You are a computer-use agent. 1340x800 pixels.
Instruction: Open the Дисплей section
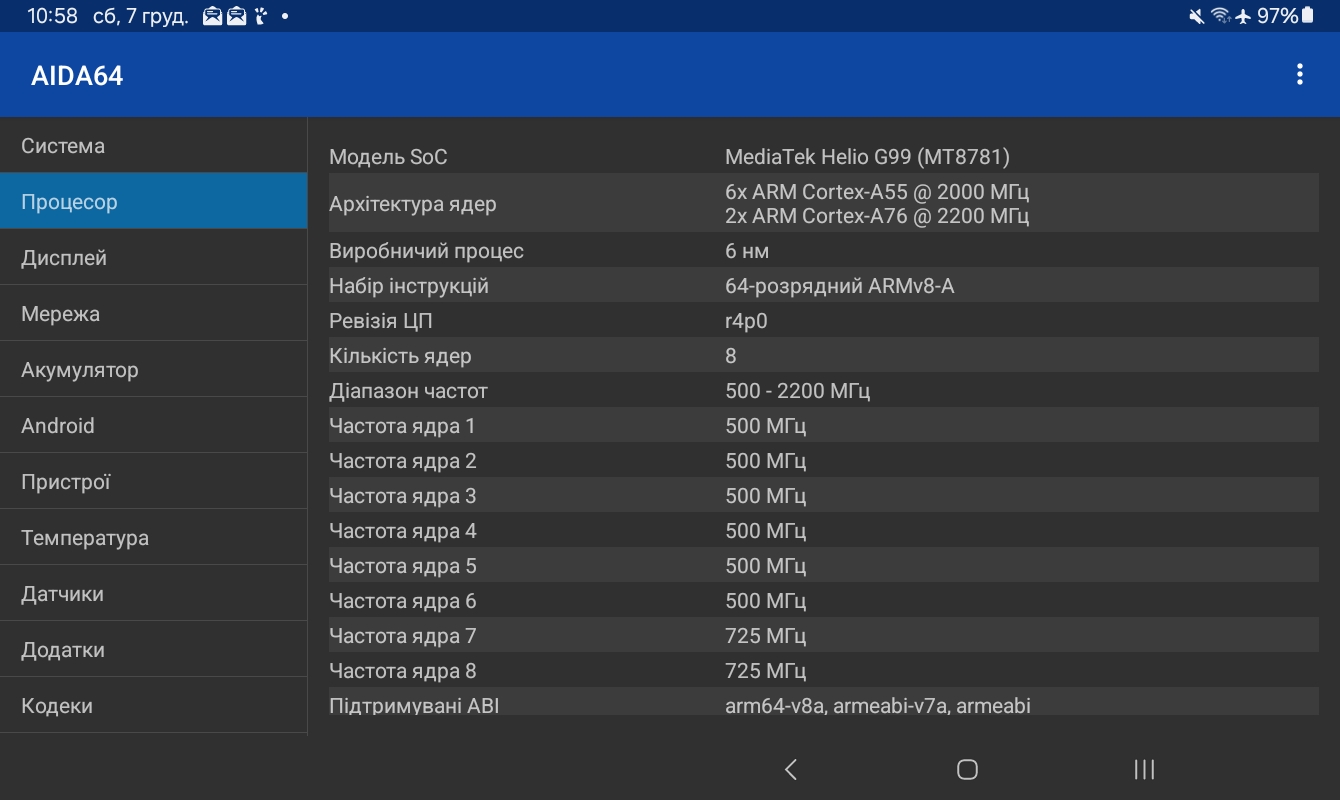(154, 257)
